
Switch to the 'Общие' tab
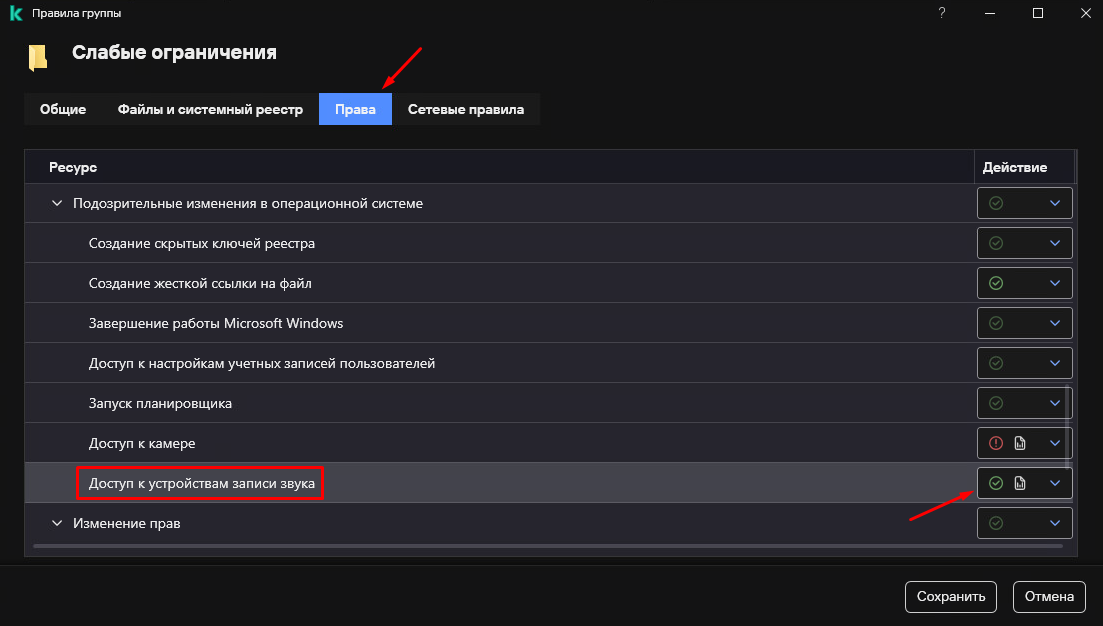(63, 110)
